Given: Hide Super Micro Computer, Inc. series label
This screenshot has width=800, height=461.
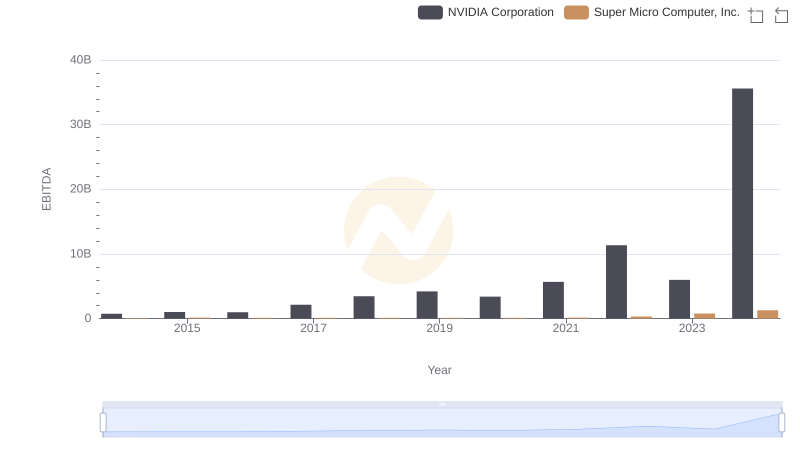Looking at the screenshot, I should tap(666, 12).
